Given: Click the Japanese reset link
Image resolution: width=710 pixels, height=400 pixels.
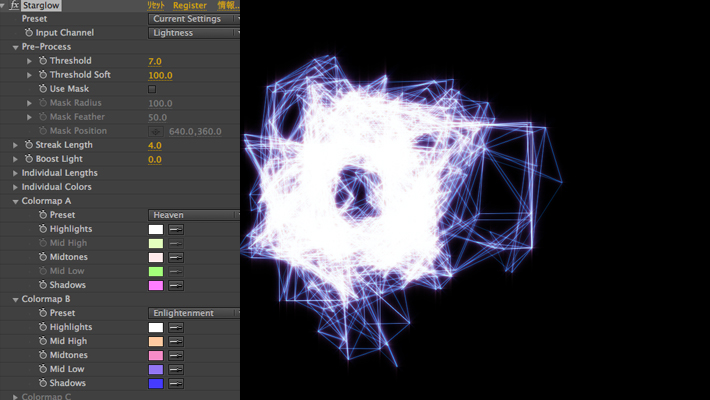Looking at the screenshot, I should [155, 5].
